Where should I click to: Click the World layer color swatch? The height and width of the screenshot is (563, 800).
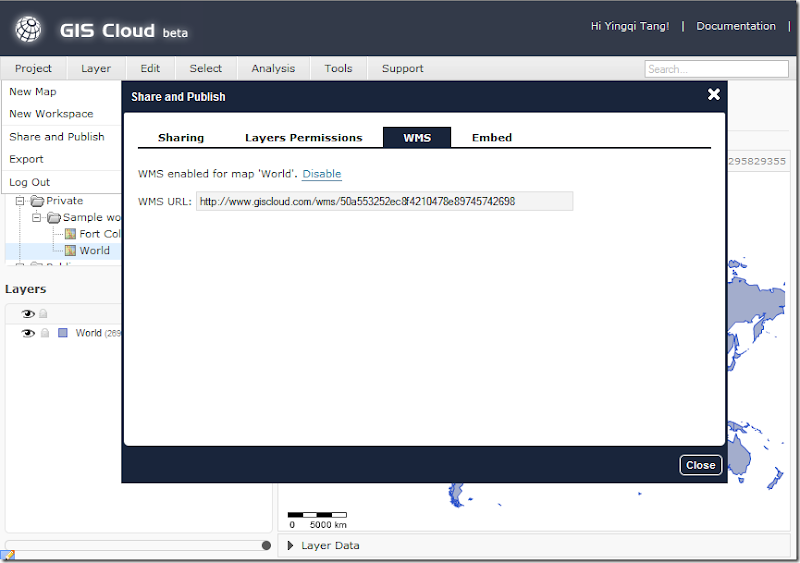63,333
